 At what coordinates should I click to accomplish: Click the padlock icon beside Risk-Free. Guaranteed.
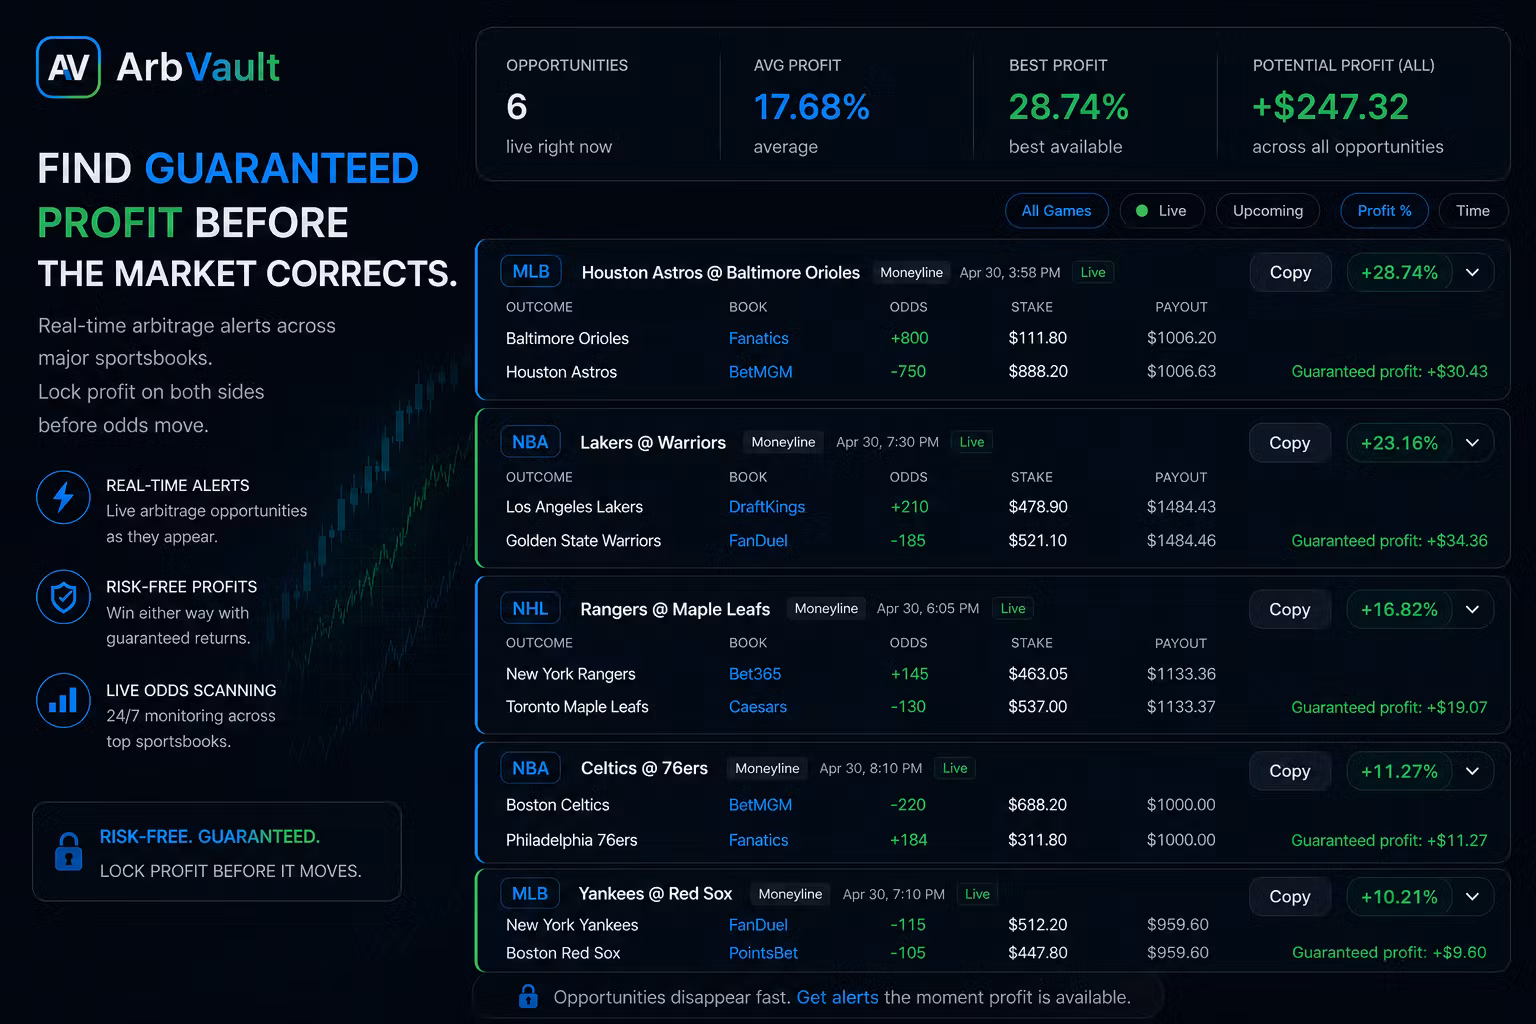click(x=69, y=851)
